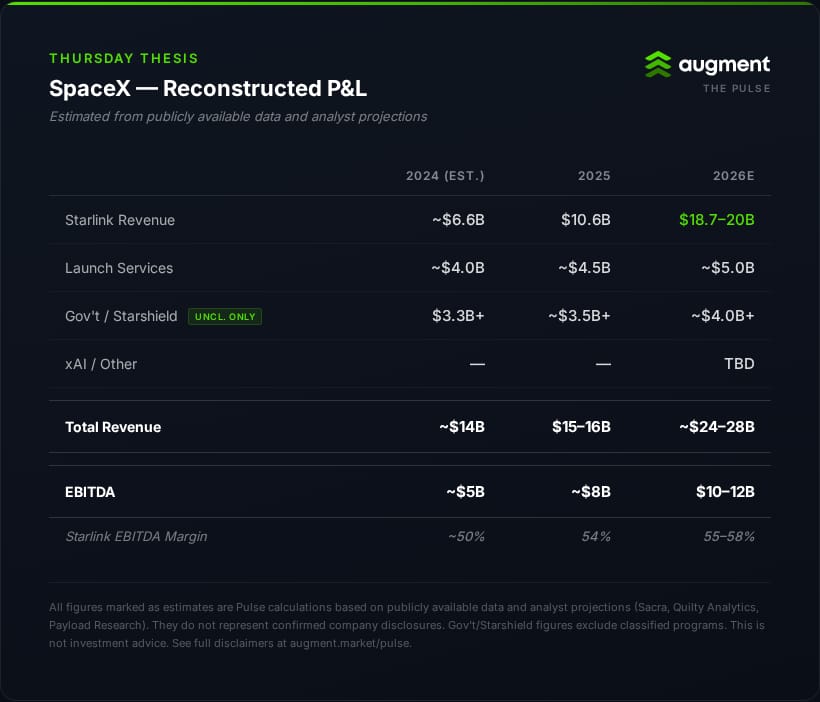Screen dimensions: 820x702
Task: Click the 'UNCL. ONLY' green badge
Action: click(x=225, y=316)
